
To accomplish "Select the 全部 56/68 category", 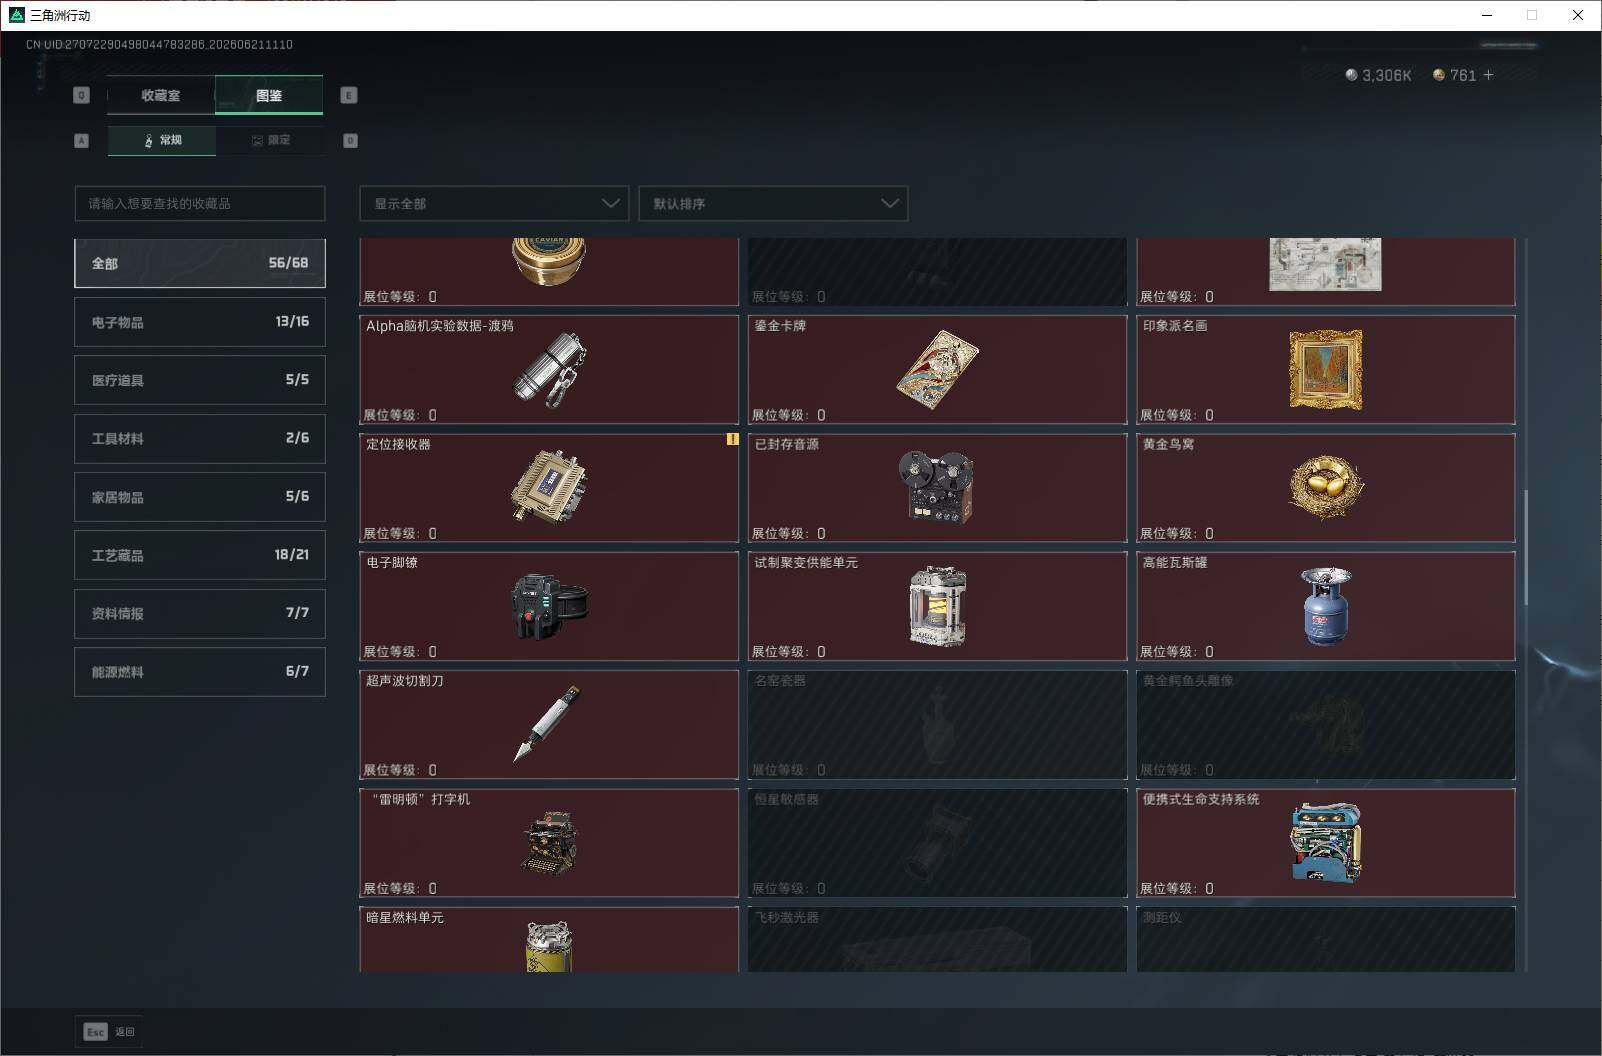I will [x=200, y=263].
